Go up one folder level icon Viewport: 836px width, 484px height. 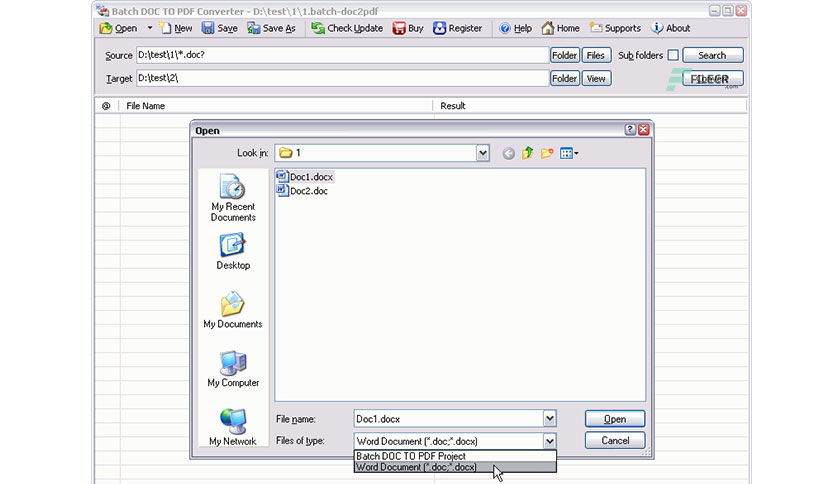tap(528, 154)
